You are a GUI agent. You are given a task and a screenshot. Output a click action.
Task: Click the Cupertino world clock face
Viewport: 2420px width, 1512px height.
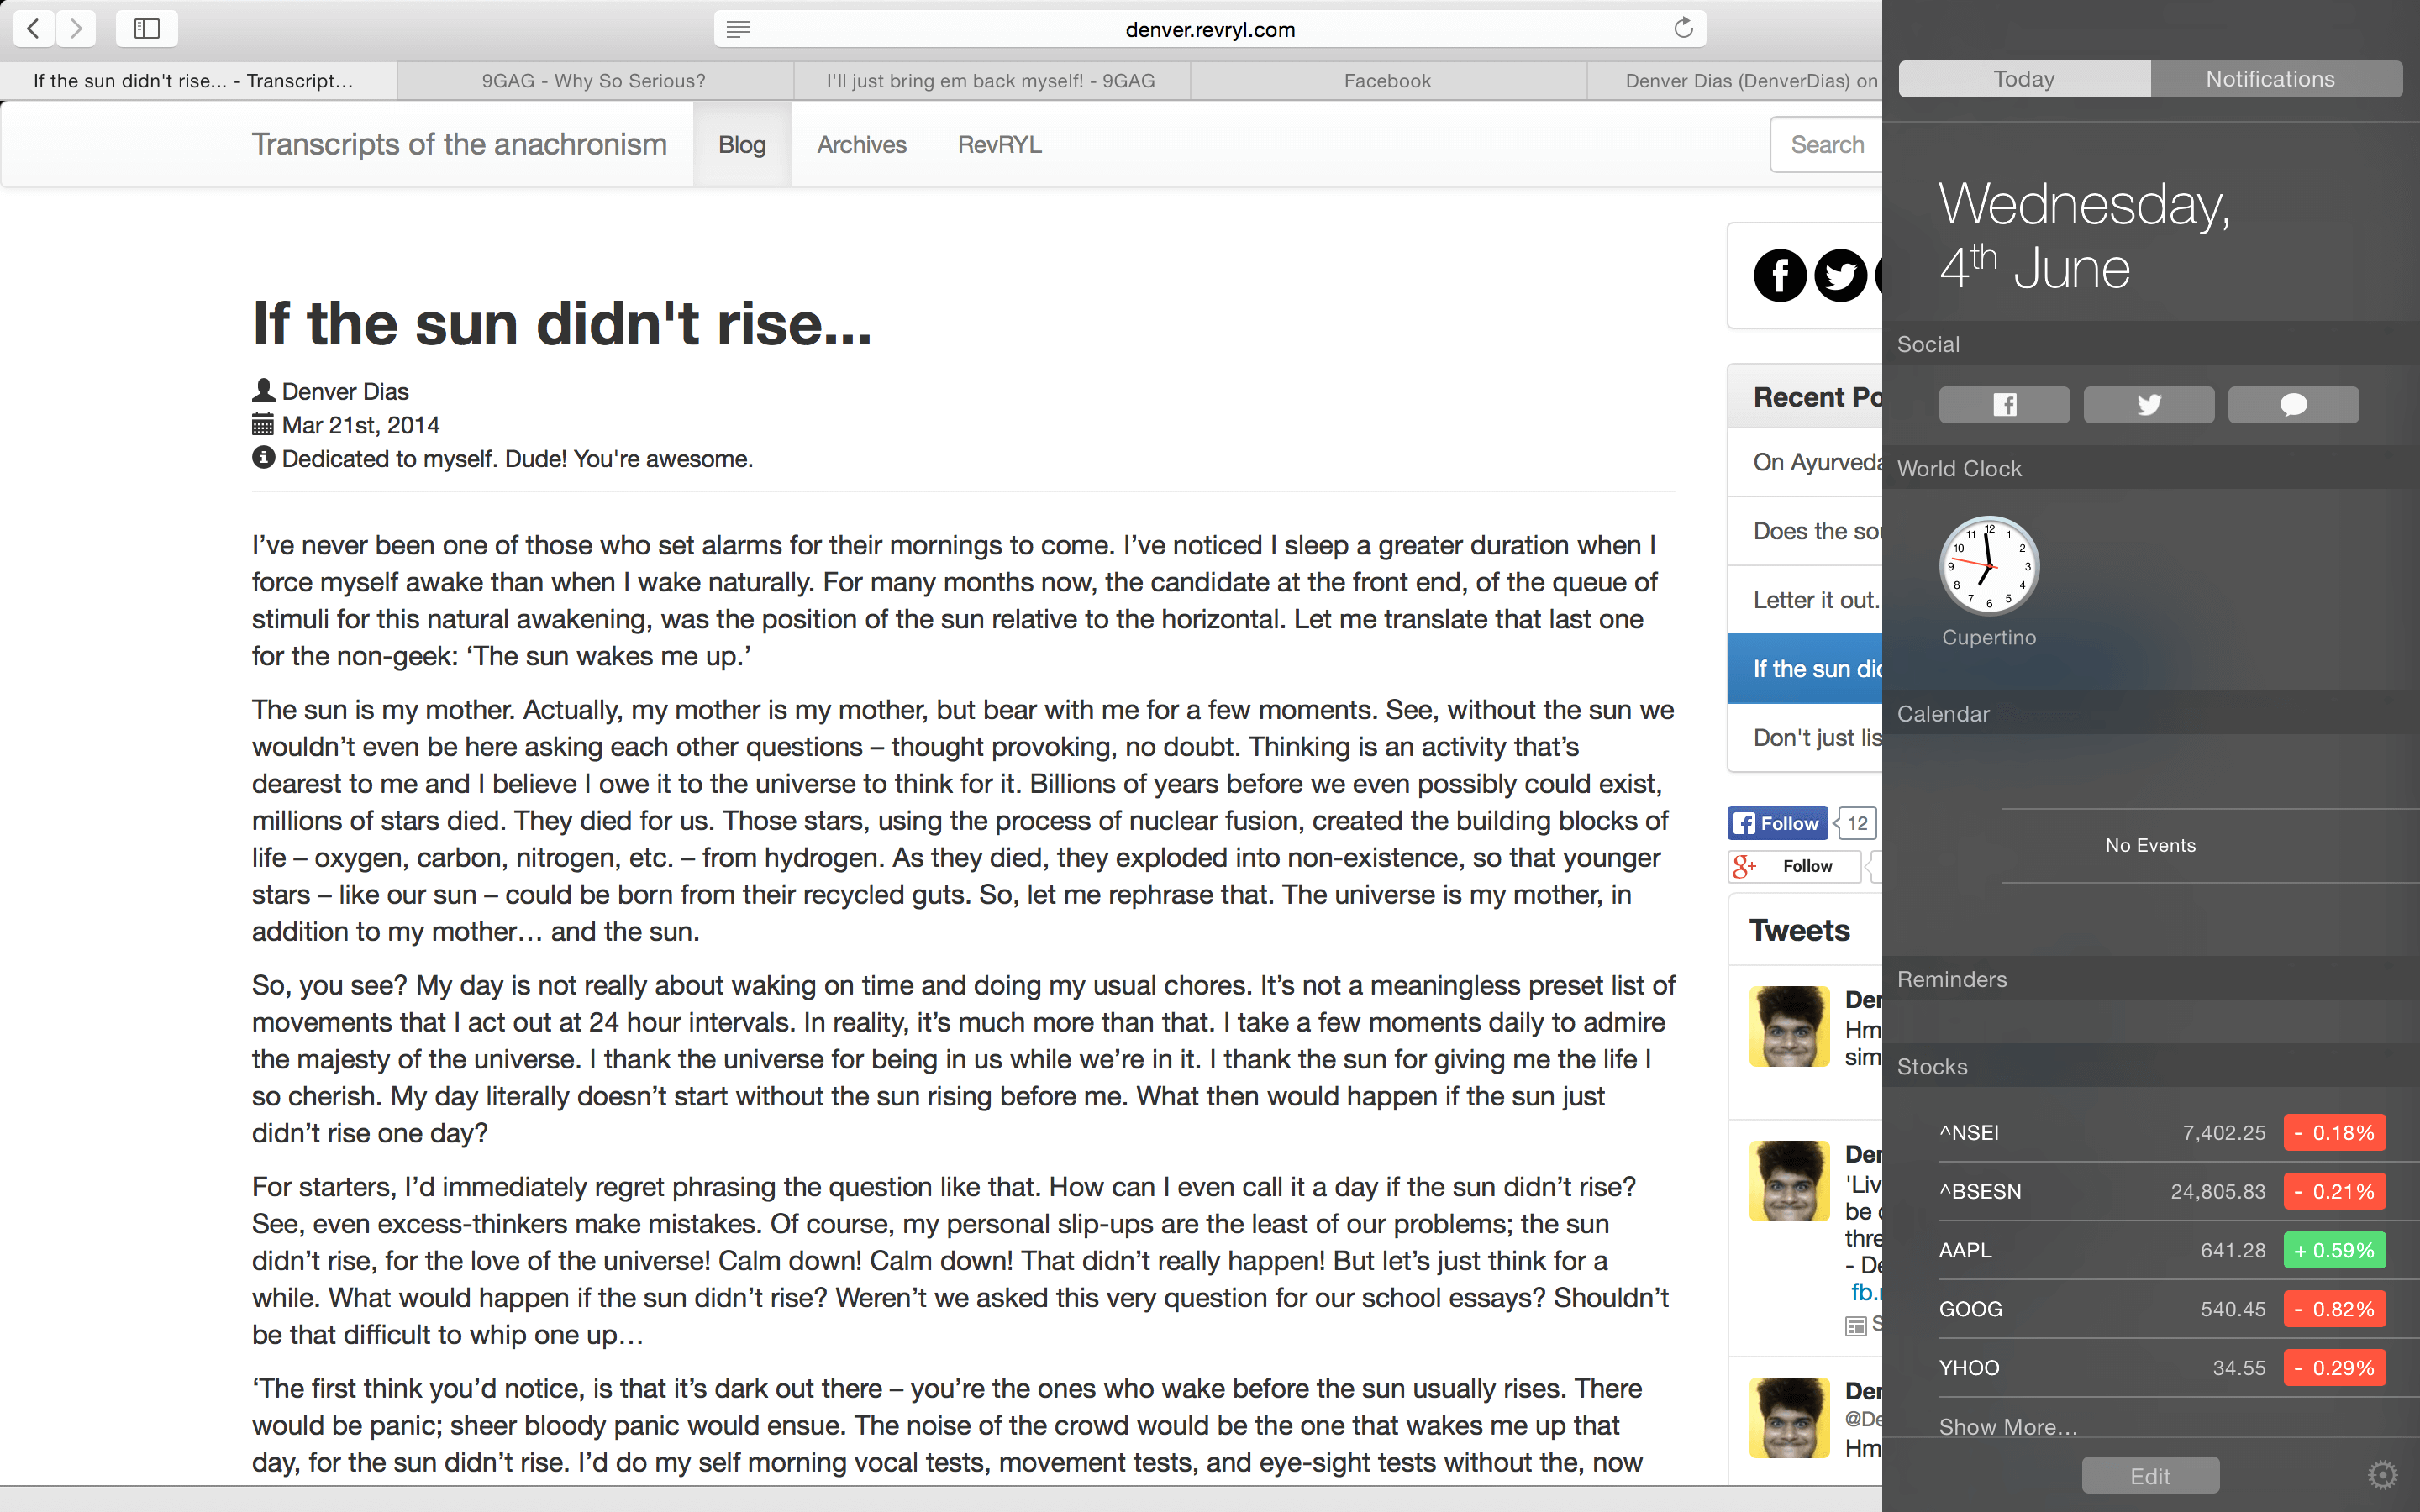1989,566
